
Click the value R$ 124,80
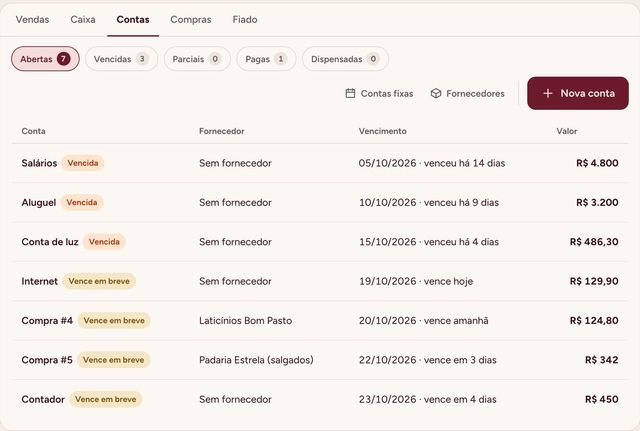point(594,320)
